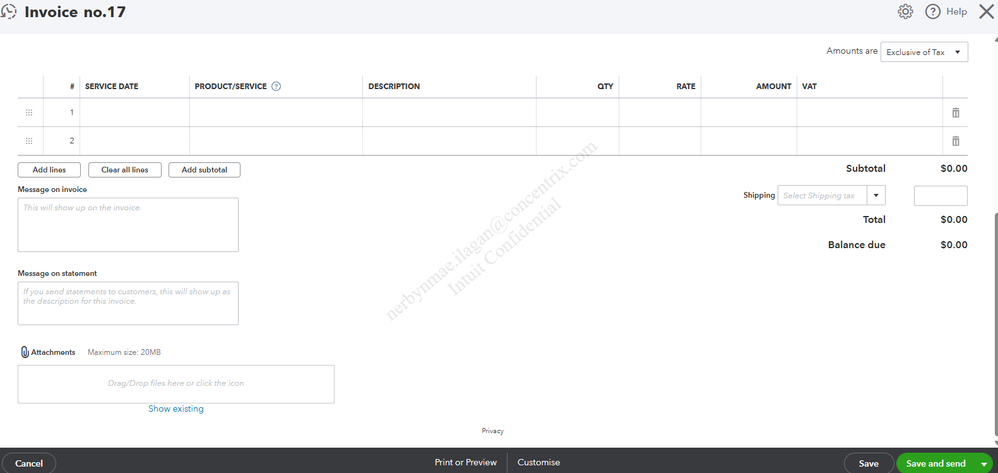Click the QTY column header
Screen dimensions: 998x473
click(605, 87)
